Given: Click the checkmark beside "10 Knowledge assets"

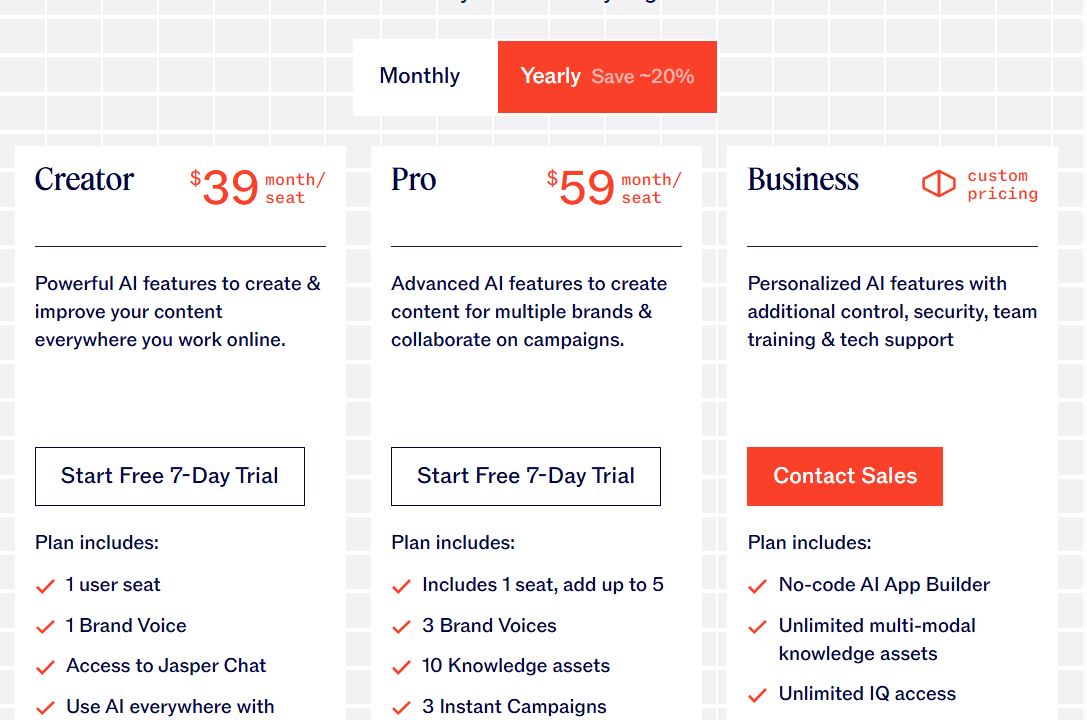Looking at the screenshot, I should pos(401,667).
